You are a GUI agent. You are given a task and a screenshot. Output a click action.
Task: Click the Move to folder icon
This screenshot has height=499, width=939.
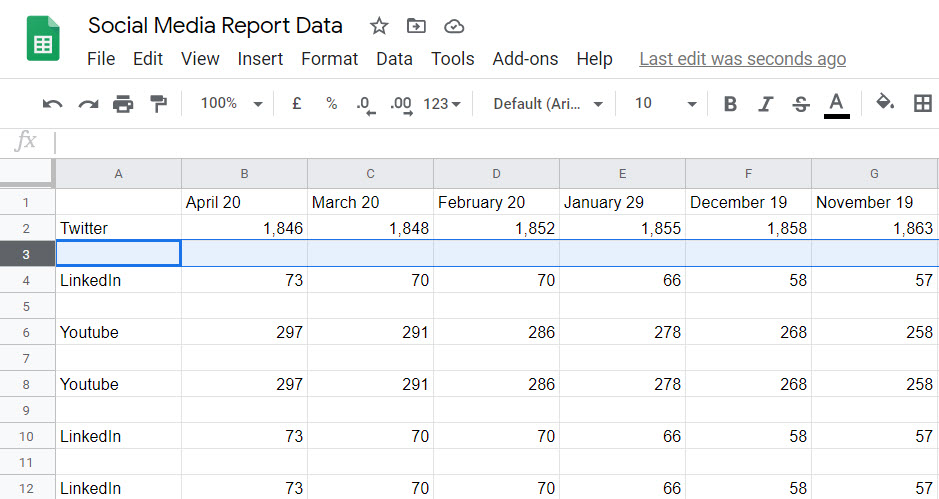click(416, 26)
